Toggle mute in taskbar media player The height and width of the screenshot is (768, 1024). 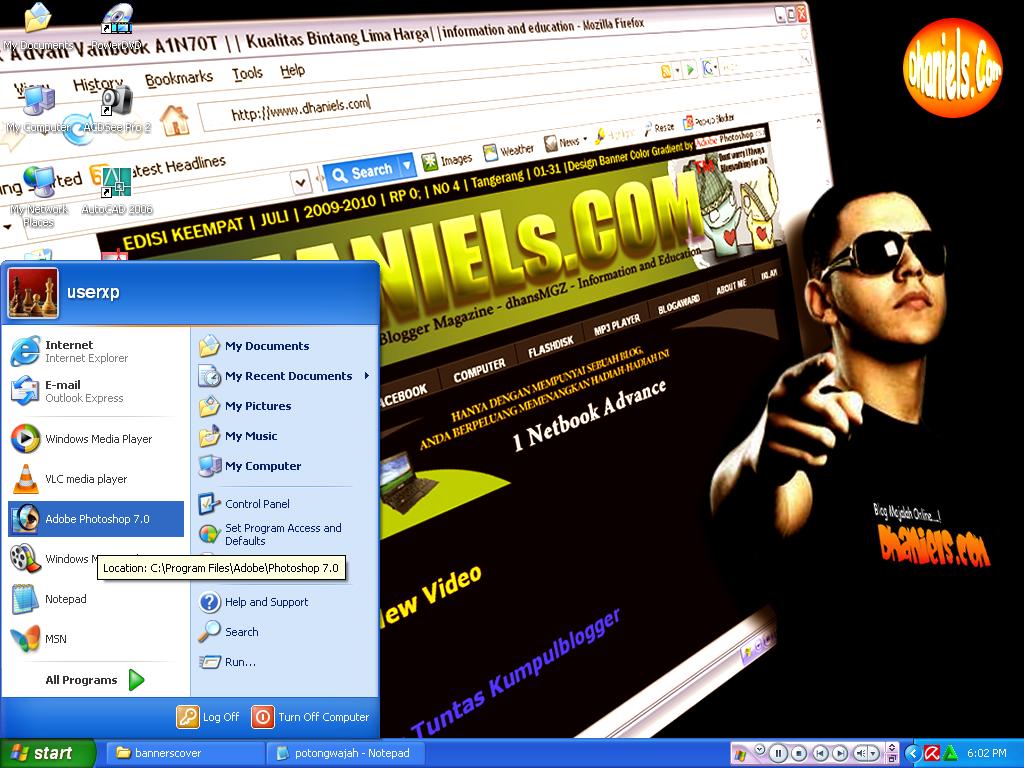click(x=860, y=754)
